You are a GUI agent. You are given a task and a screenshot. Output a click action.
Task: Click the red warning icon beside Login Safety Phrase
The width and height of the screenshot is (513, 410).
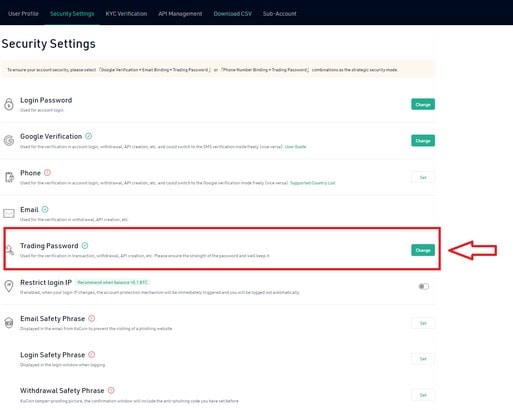(92, 354)
